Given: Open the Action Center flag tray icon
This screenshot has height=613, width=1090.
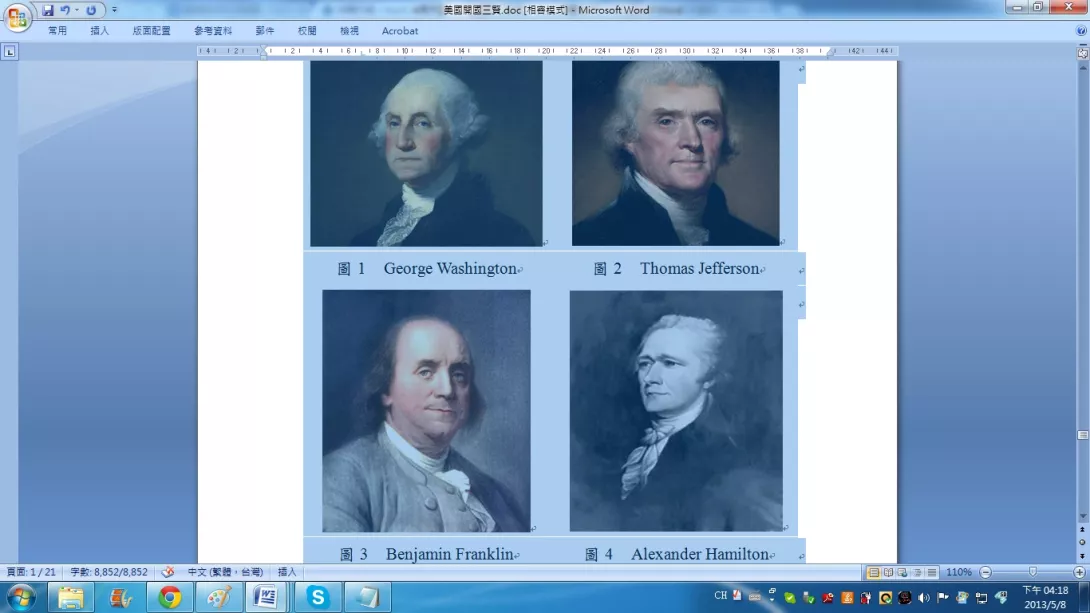Looking at the screenshot, I should pyautogui.click(x=943, y=597).
